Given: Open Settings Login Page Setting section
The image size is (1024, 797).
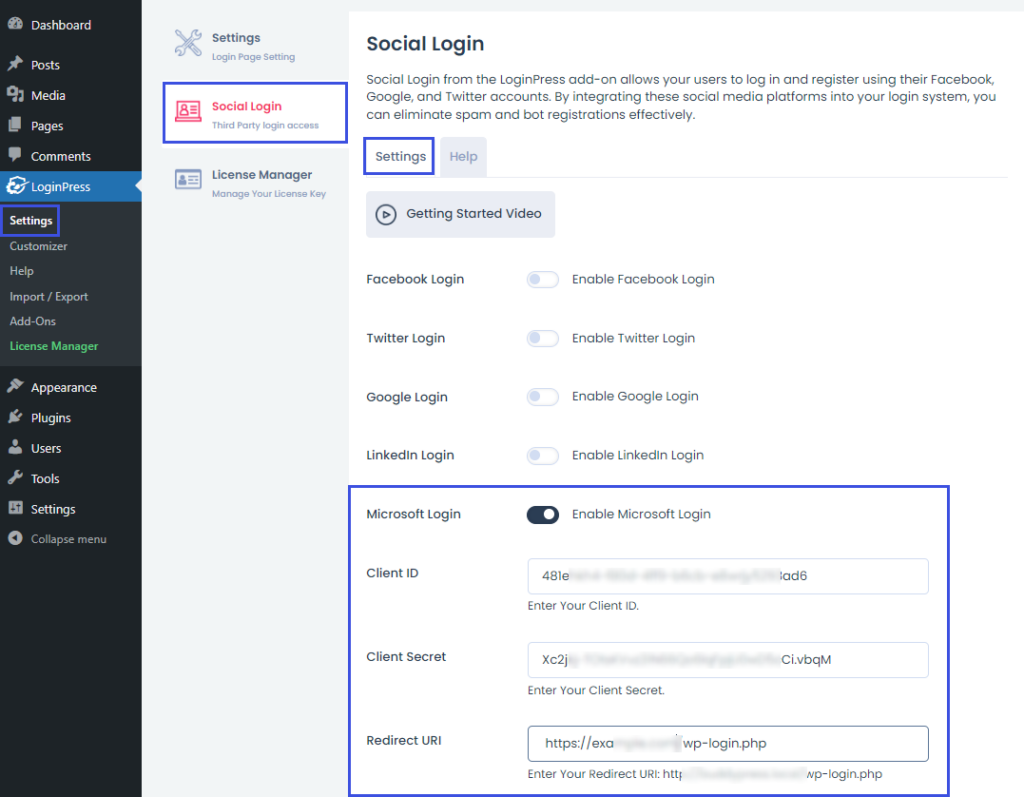Looking at the screenshot, I should (255, 45).
